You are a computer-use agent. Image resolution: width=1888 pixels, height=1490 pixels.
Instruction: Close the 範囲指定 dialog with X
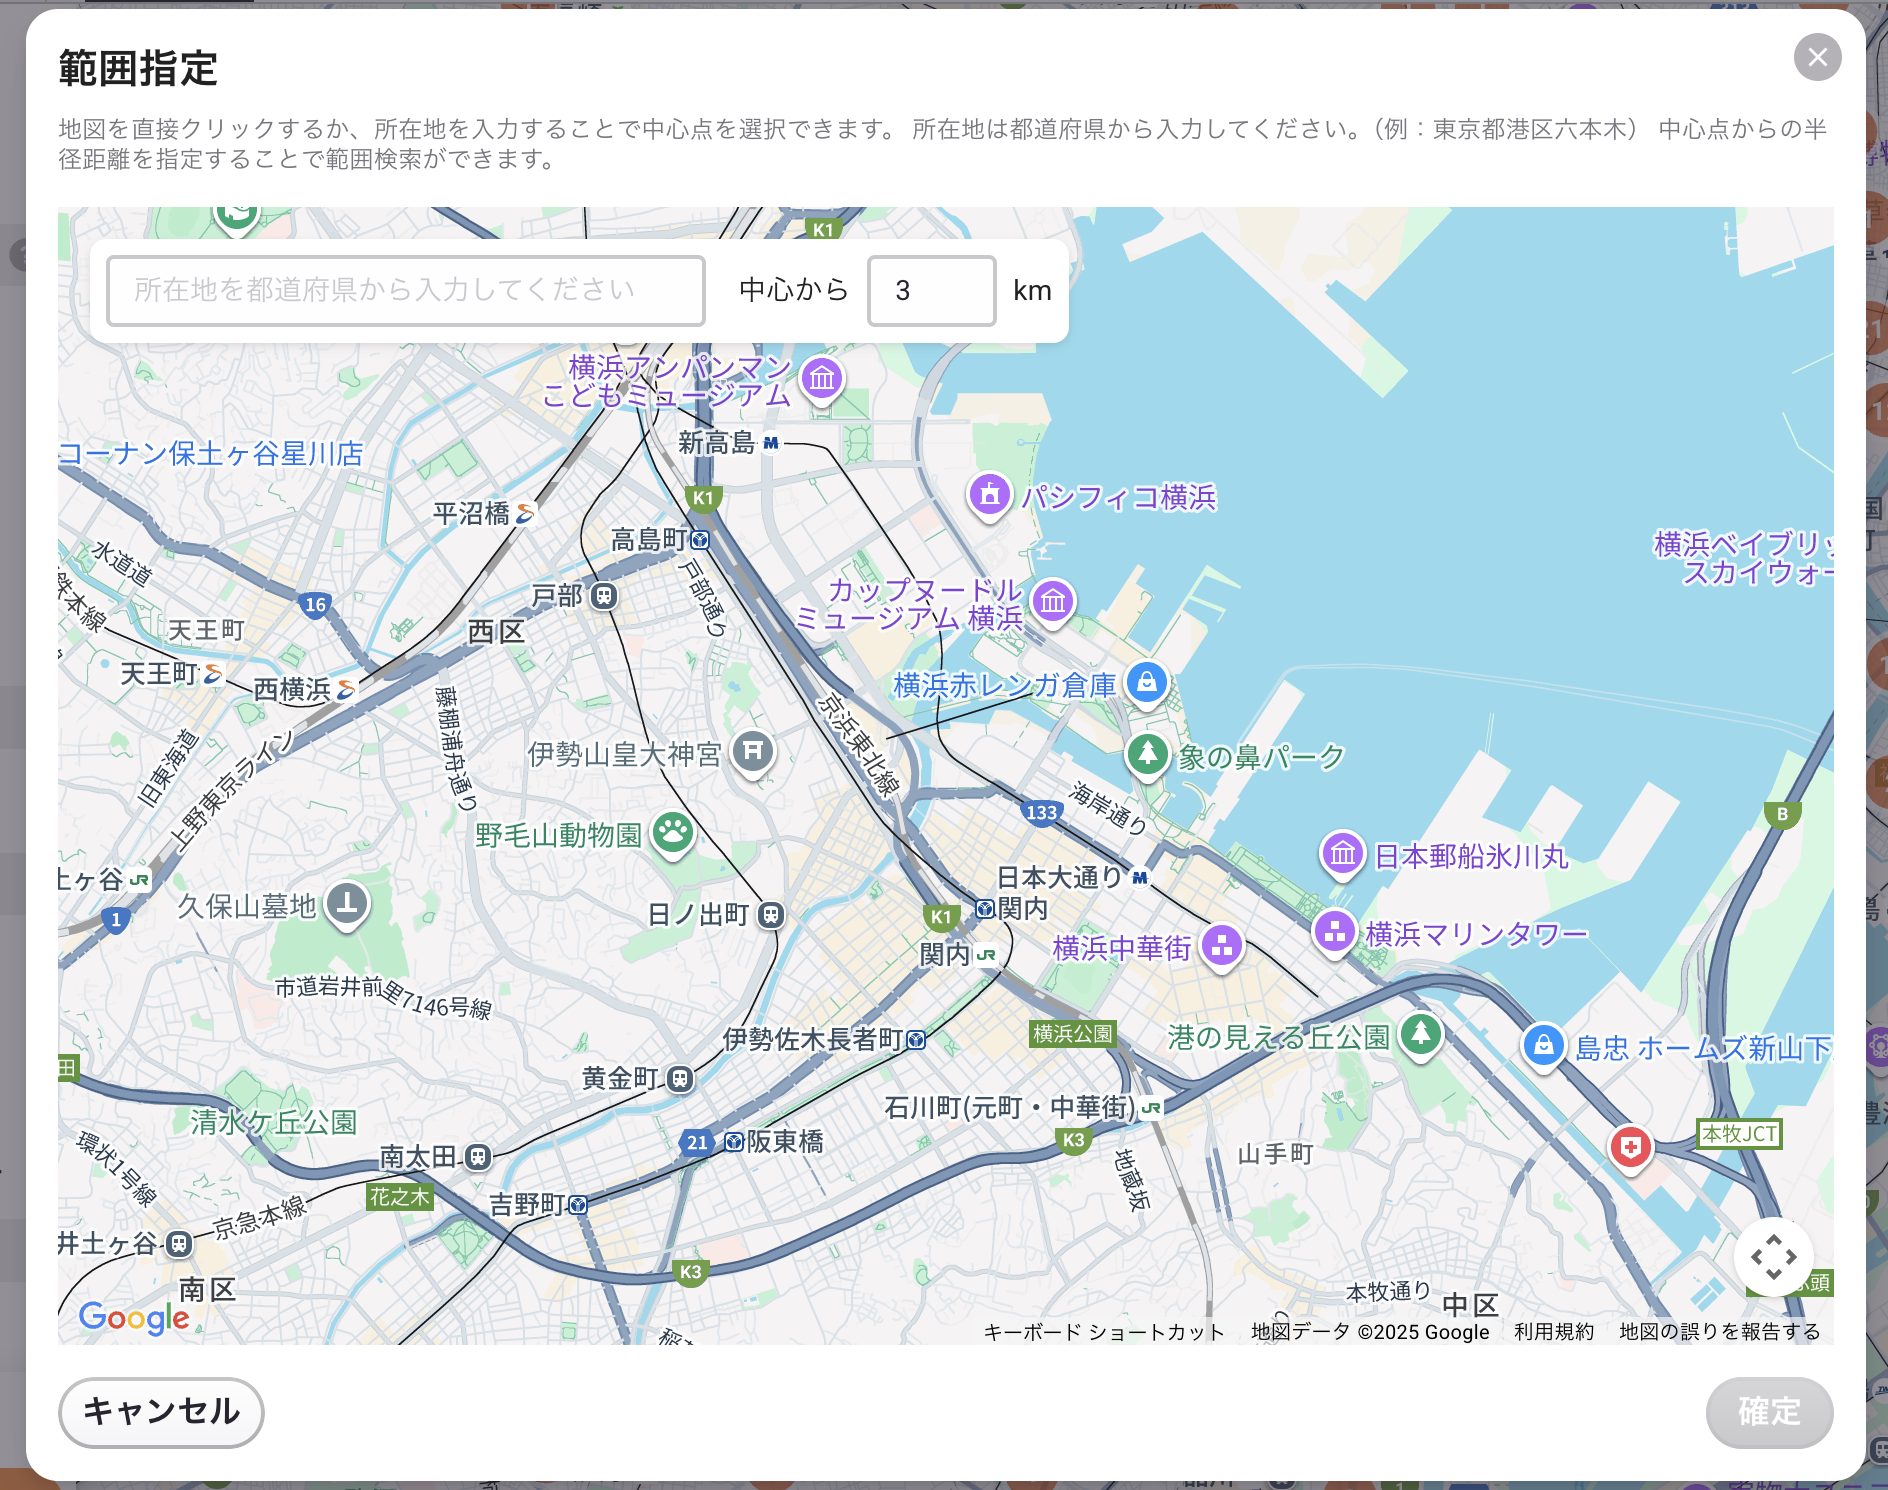coord(1817,57)
